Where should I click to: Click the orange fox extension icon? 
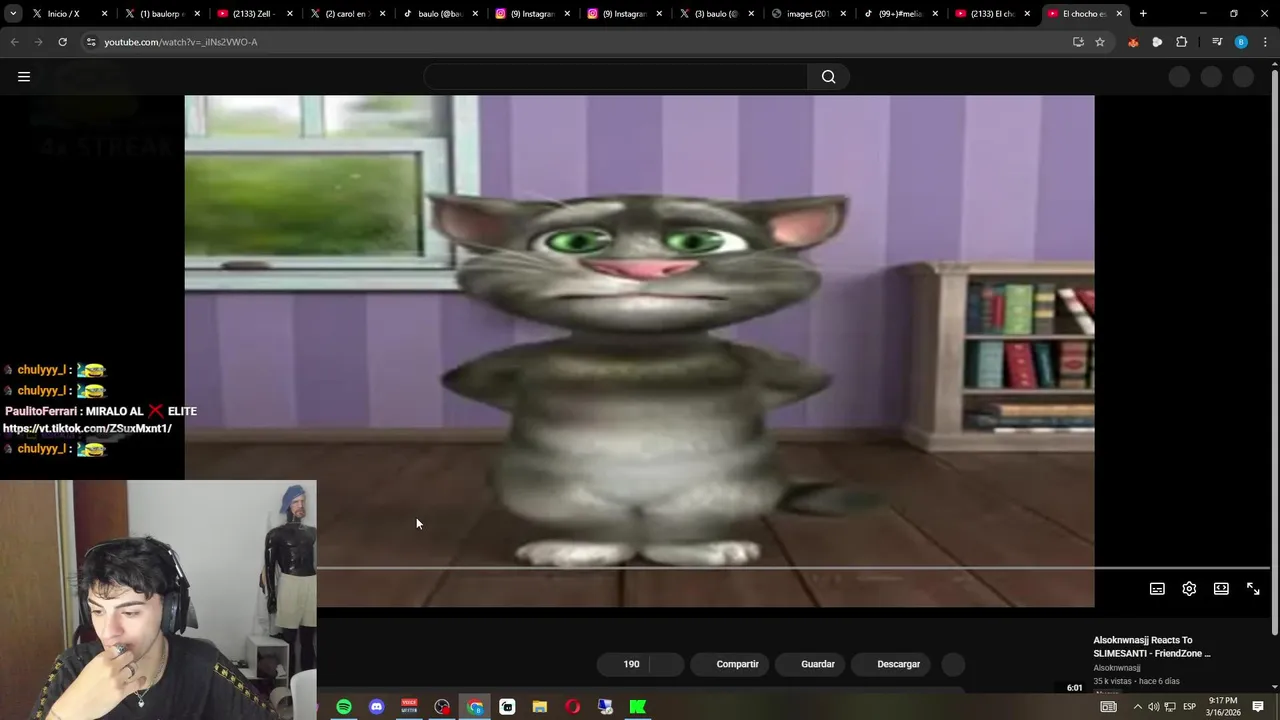[1133, 42]
